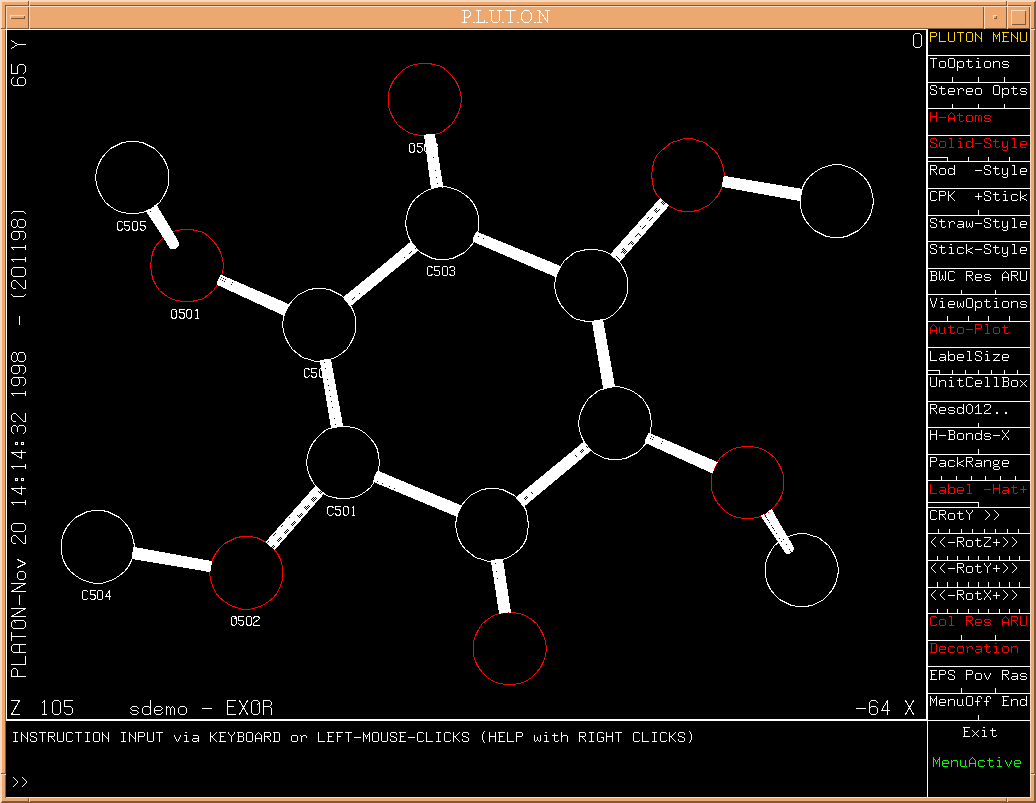Open the ViewOptions submenu
The image size is (1036, 803).
pos(977,303)
